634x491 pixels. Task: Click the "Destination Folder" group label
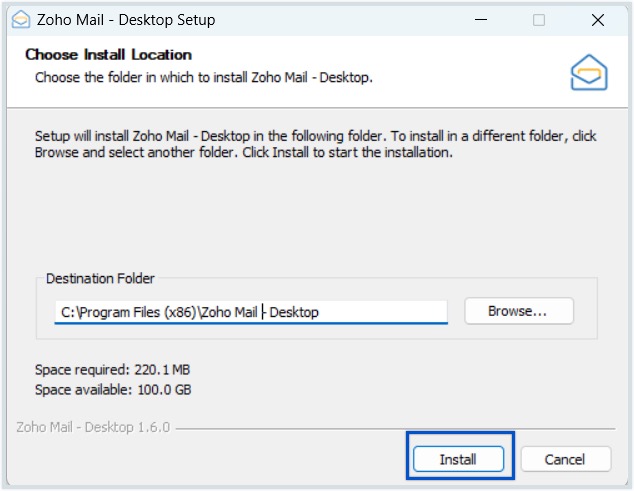point(100,278)
